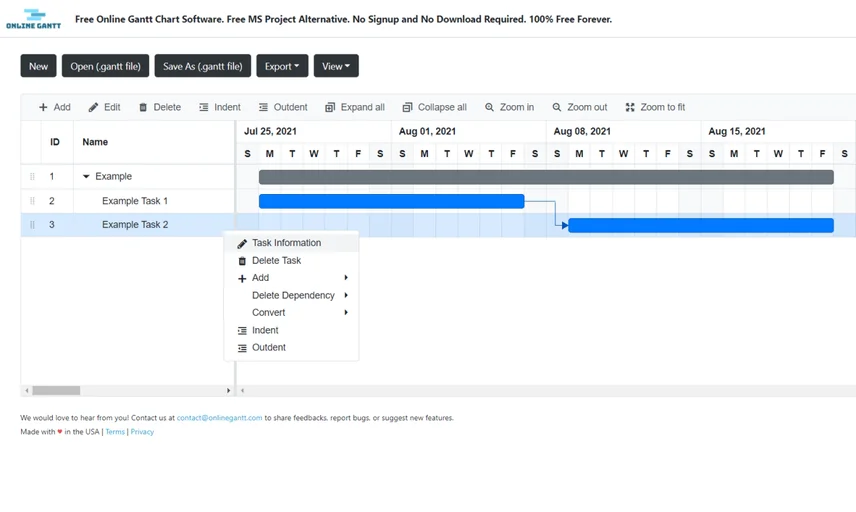
Task: Click the right scroll arrow of grid
Action: [x=228, y=390]
